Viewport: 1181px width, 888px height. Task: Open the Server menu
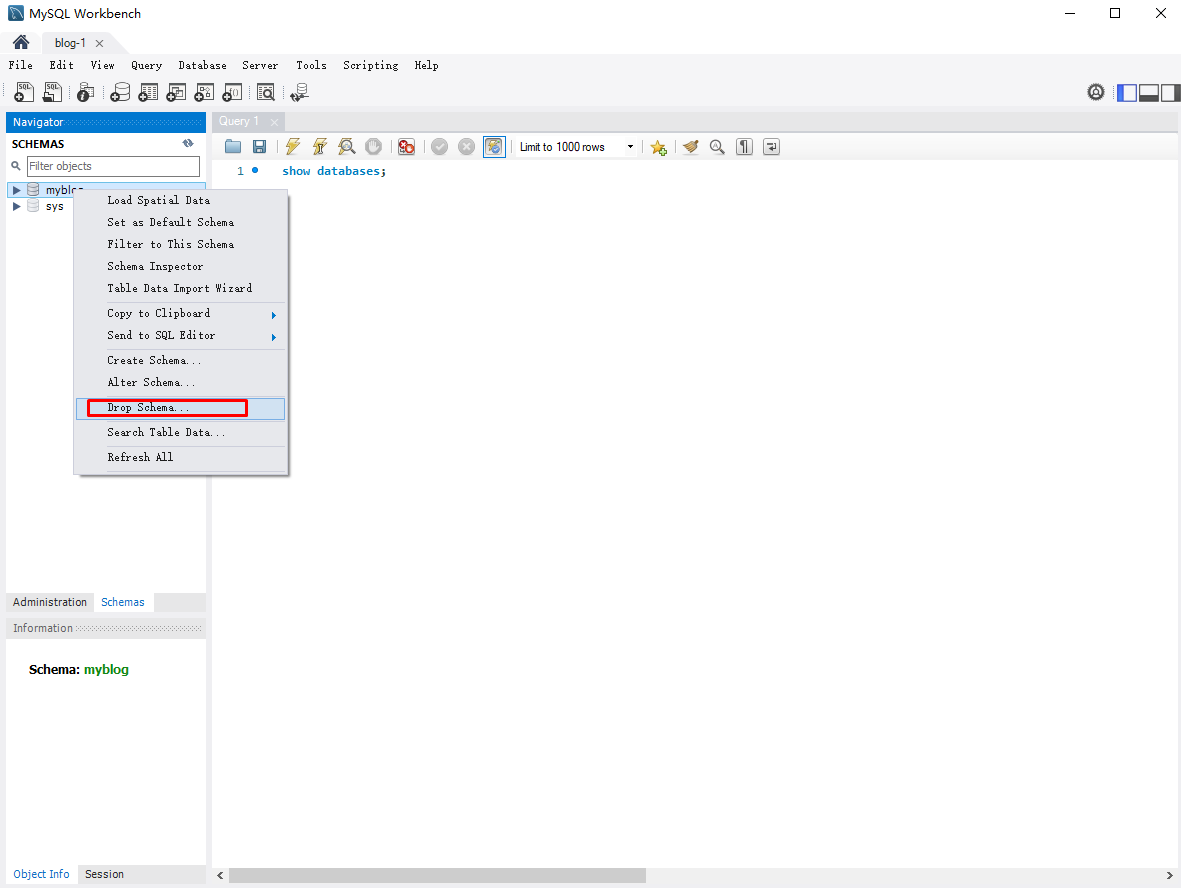click(x=261, y=66)
